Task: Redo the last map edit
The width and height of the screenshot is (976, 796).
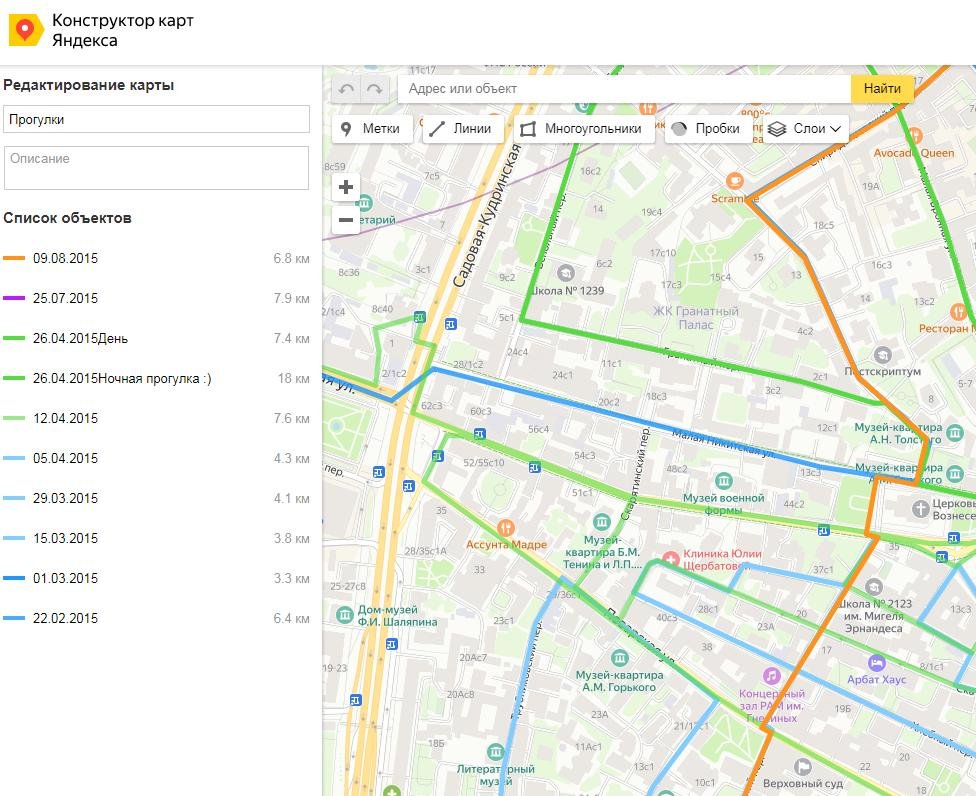Action: click(x=374, y=89)
